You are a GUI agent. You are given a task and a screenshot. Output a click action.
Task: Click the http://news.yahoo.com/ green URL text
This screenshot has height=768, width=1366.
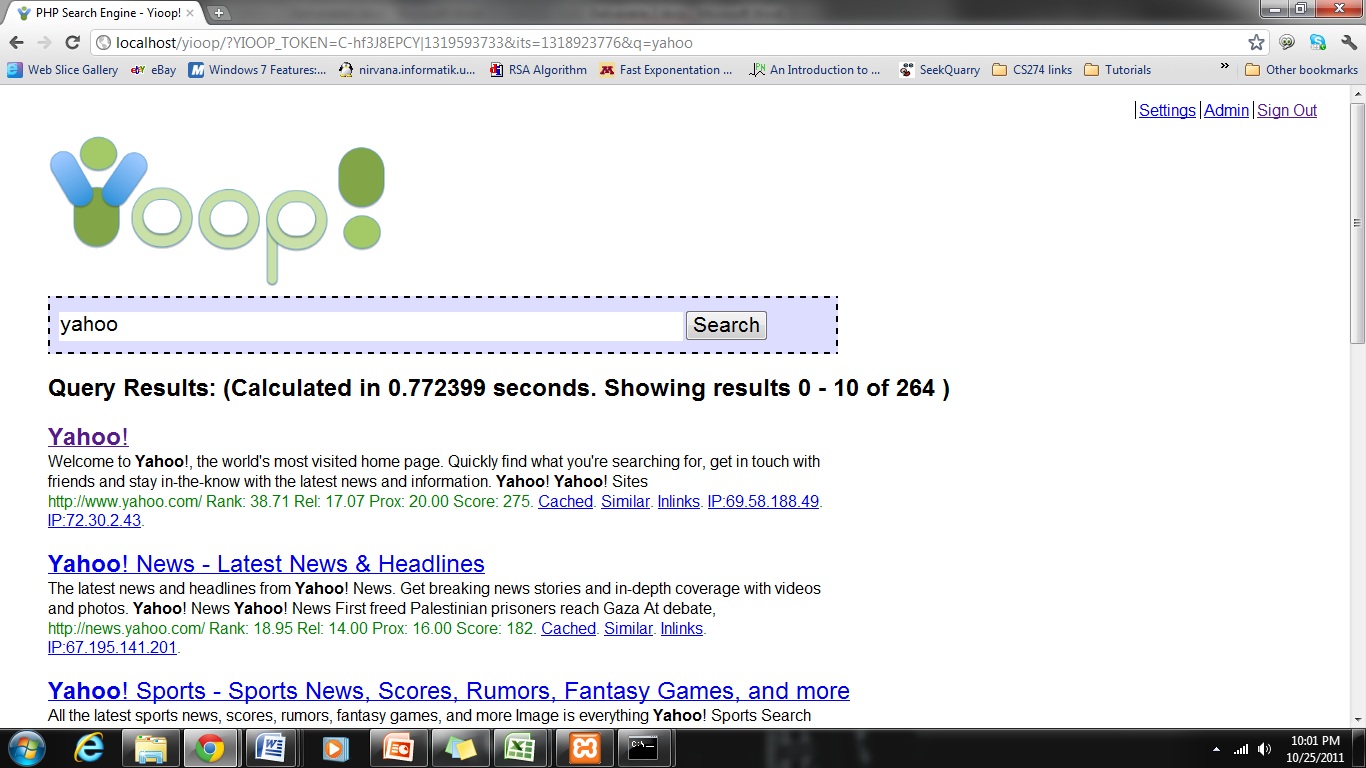126,628
